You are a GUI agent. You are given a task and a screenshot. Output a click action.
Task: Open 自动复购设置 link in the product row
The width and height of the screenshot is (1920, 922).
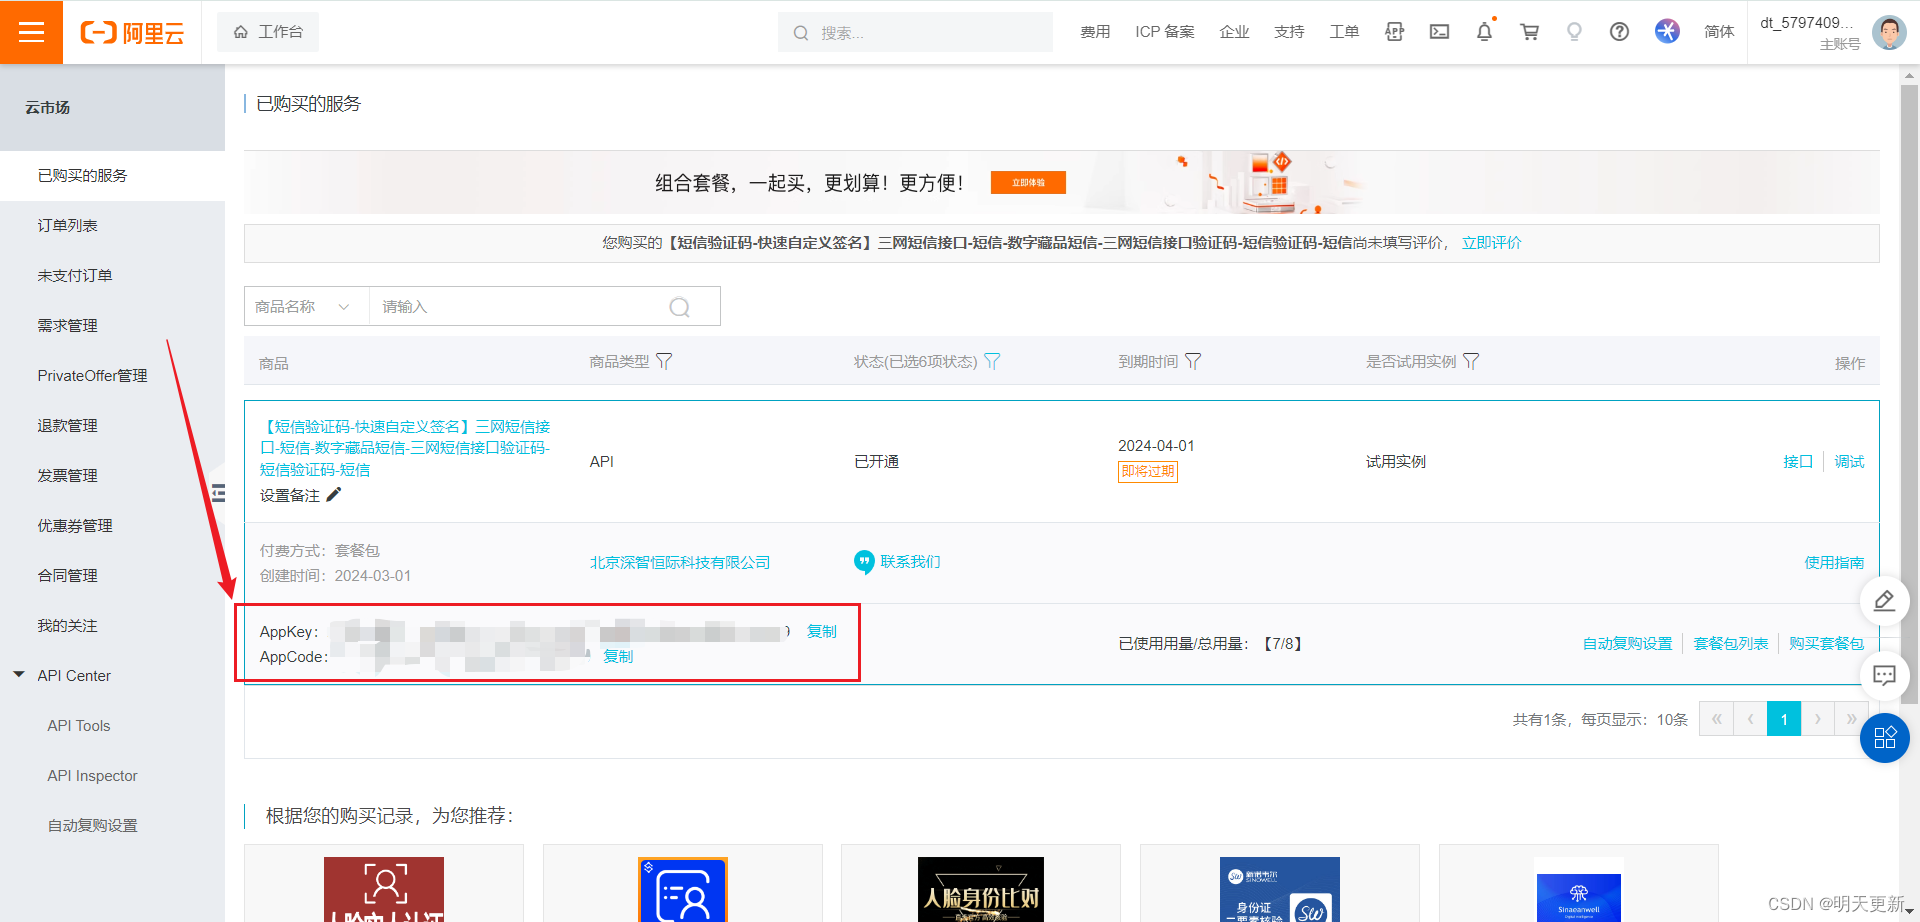1627,644
